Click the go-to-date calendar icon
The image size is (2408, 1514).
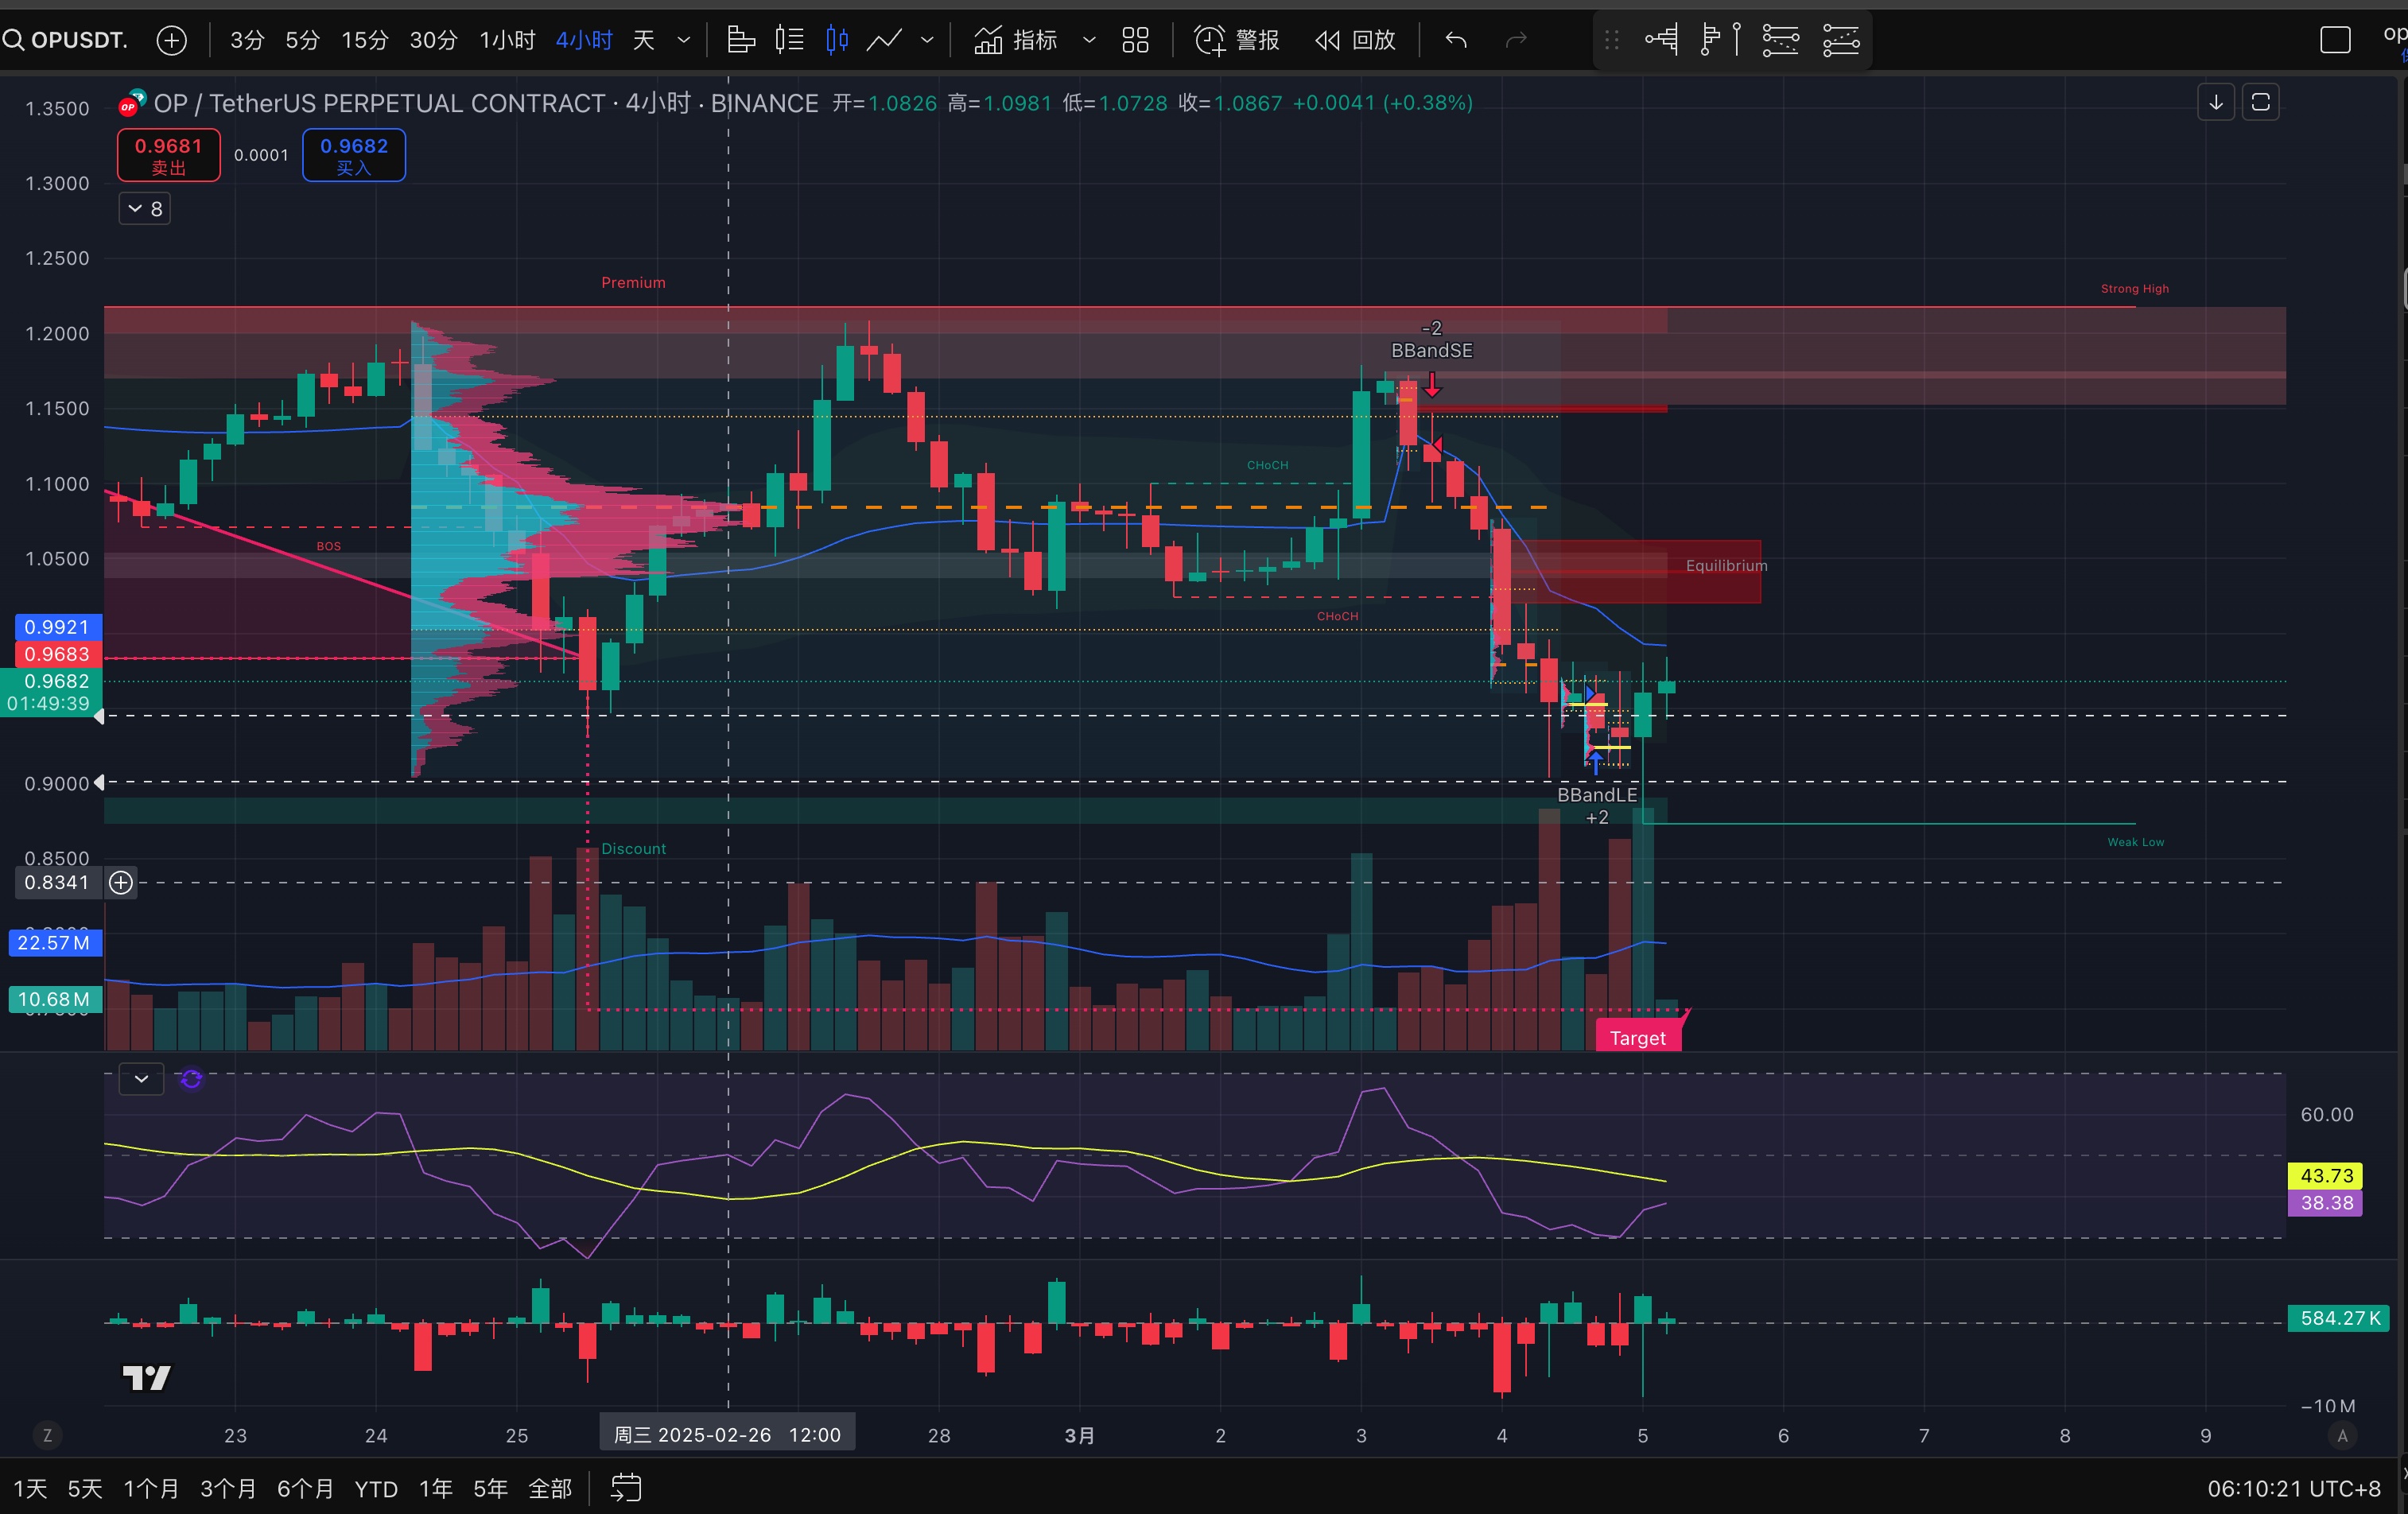[625, 1488]
